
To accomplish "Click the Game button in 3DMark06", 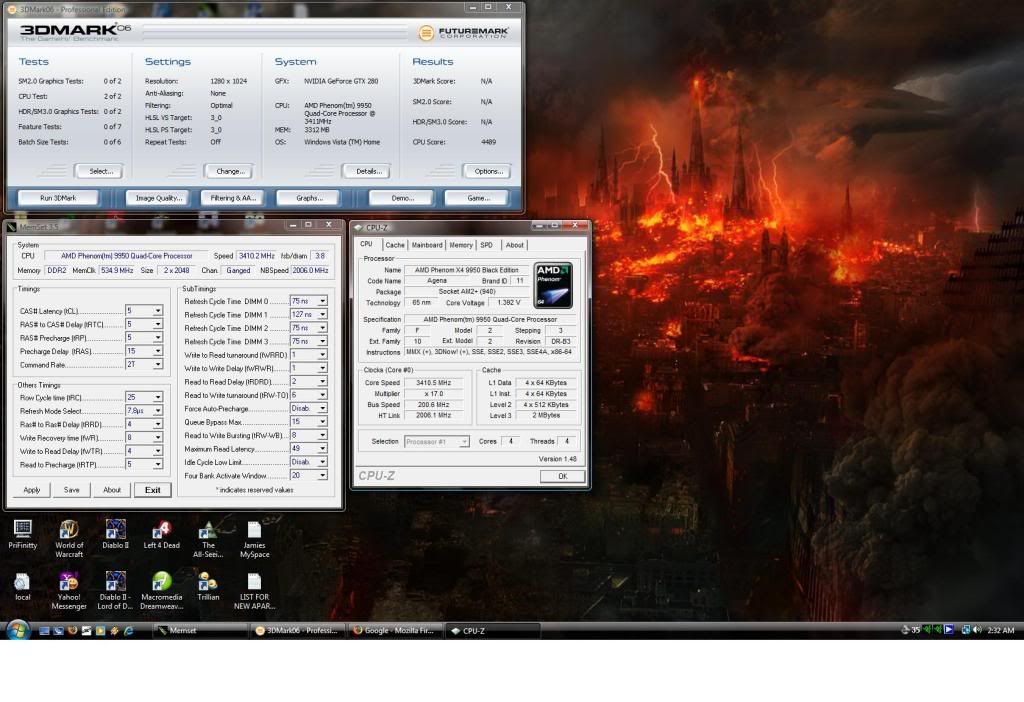I will 477,198.
